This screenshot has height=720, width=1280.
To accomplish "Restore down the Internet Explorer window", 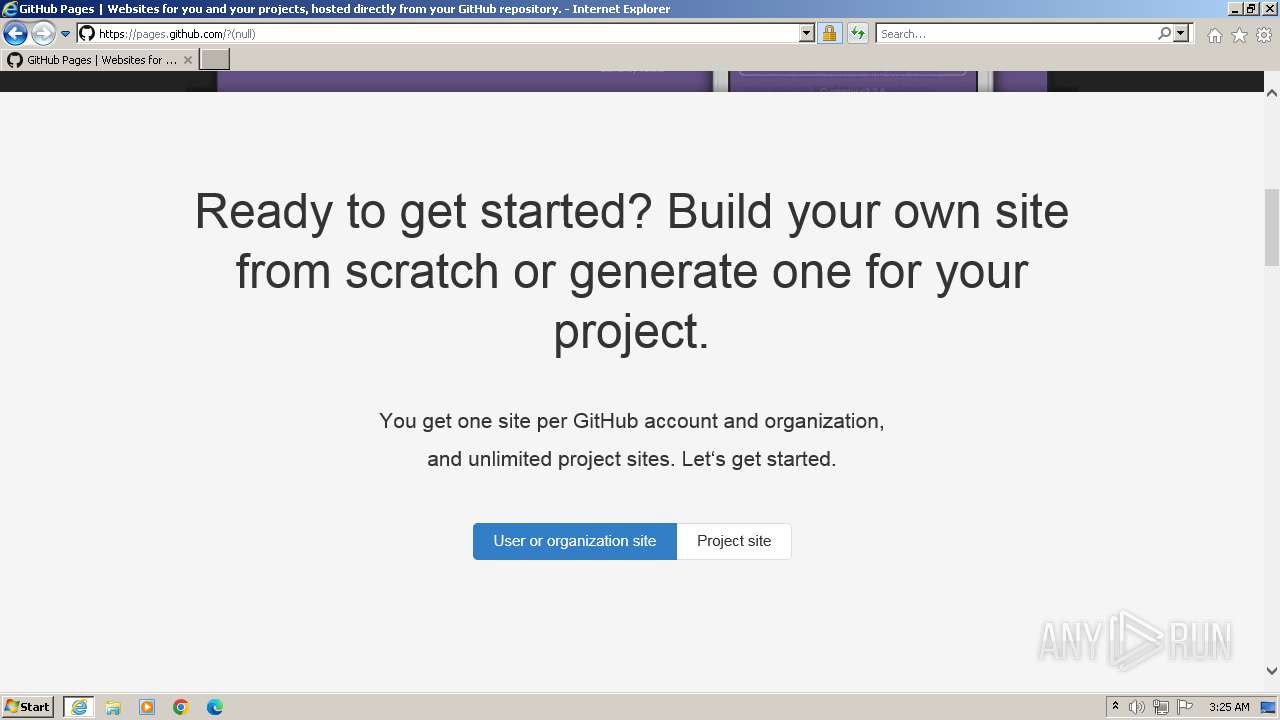I will click(1252, 9).
